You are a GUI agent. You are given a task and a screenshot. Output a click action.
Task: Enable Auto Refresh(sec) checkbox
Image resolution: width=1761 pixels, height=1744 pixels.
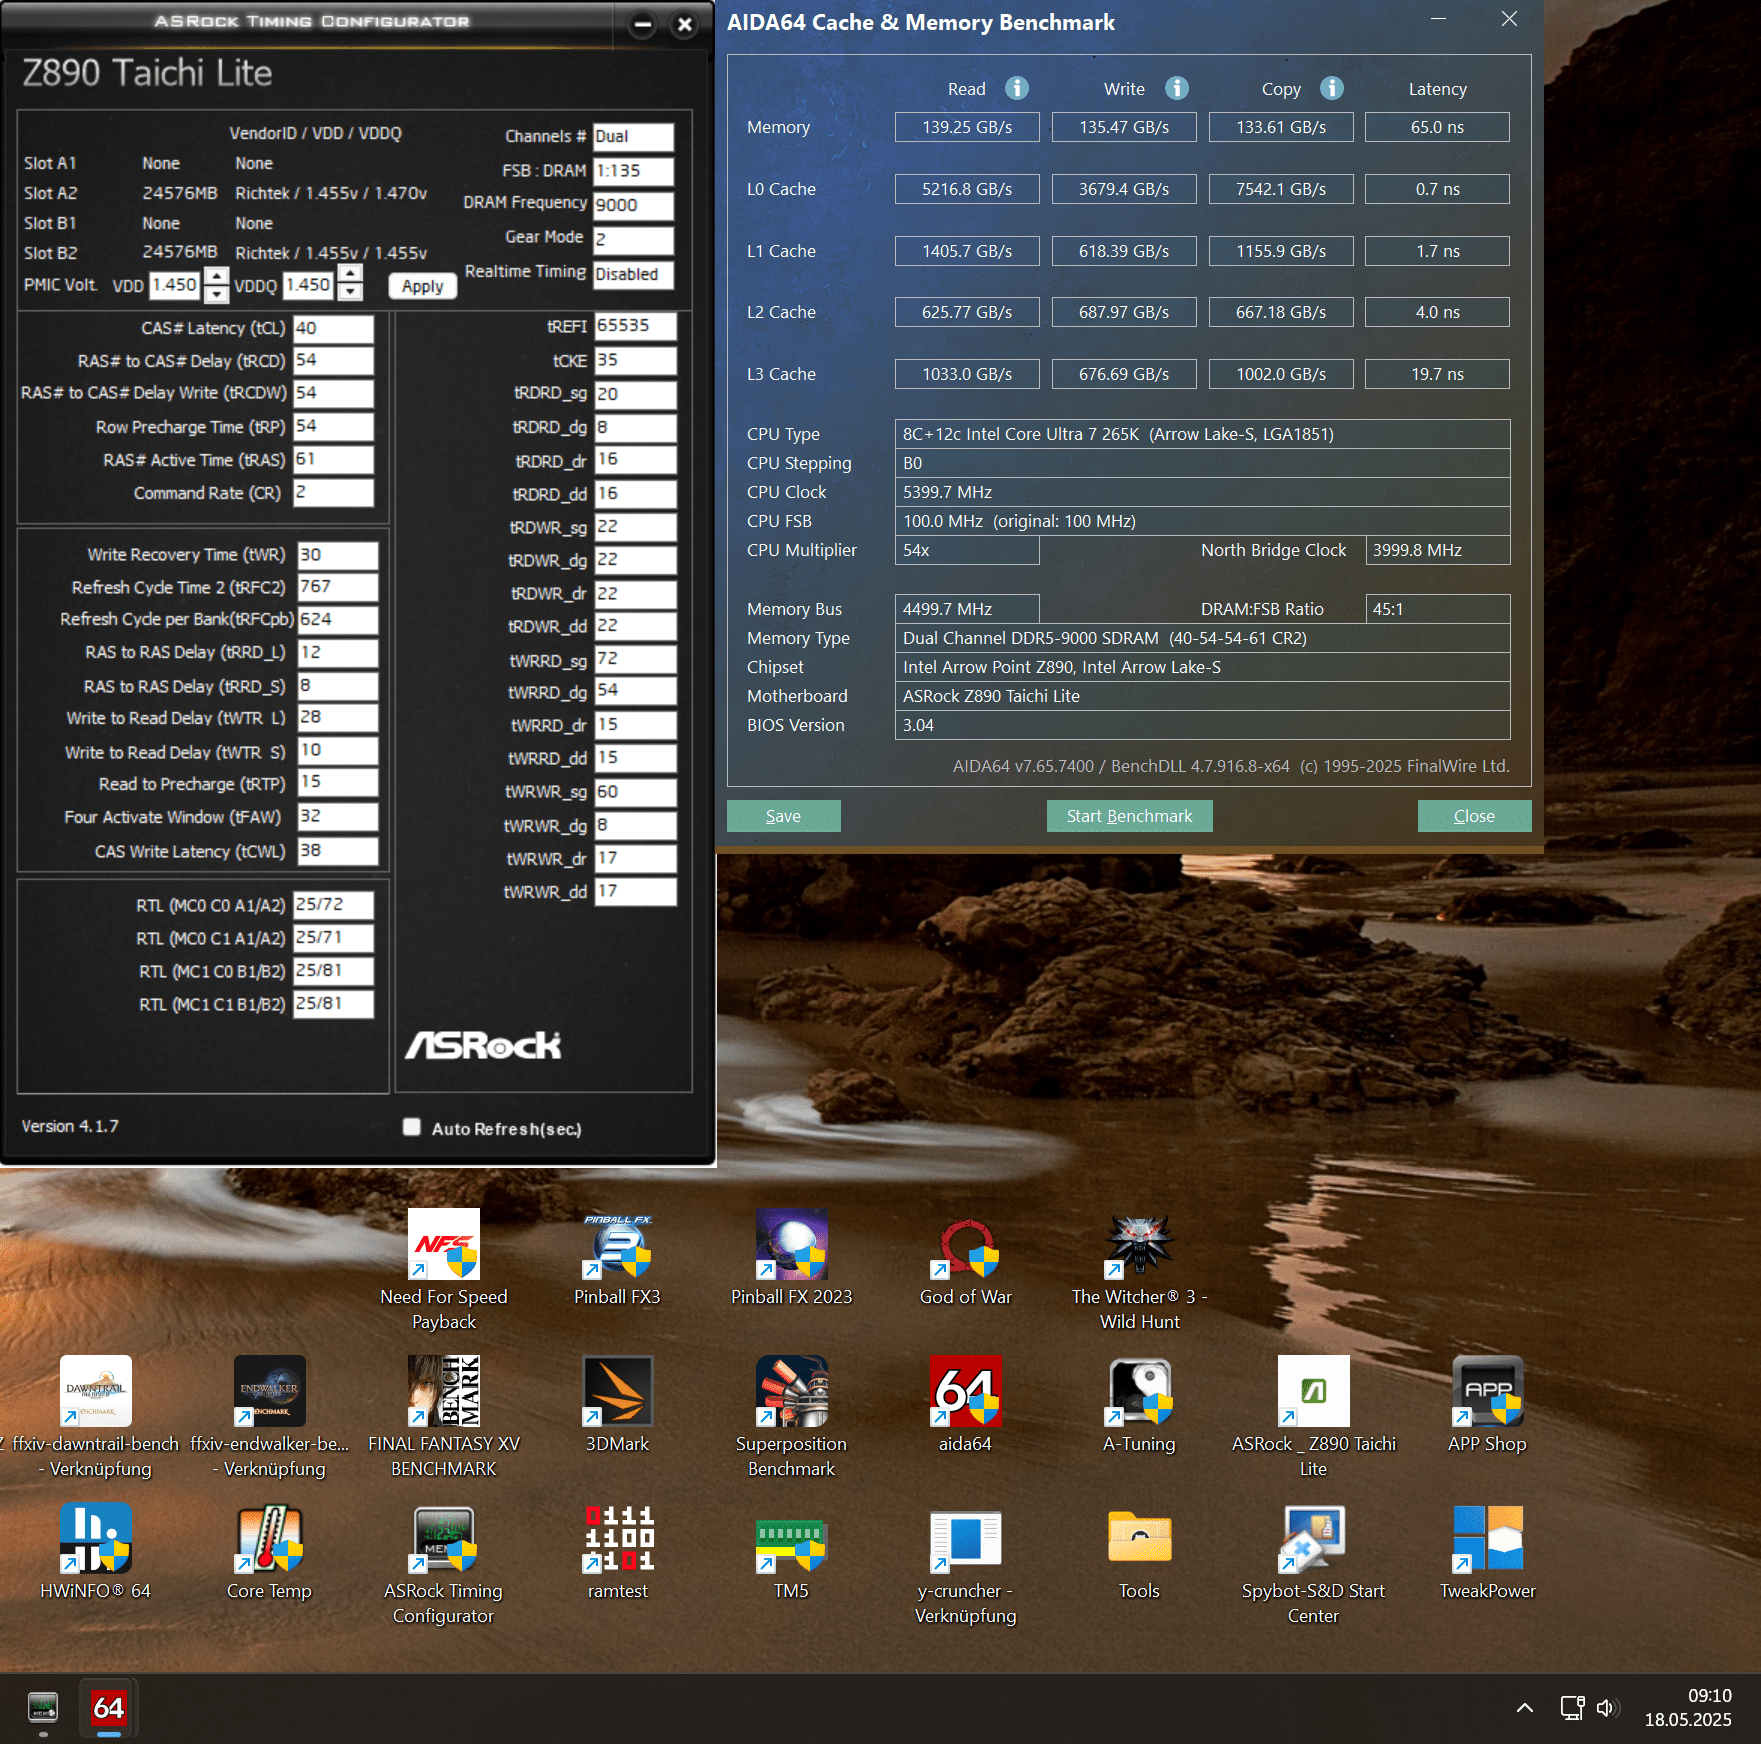(411, 1127)
